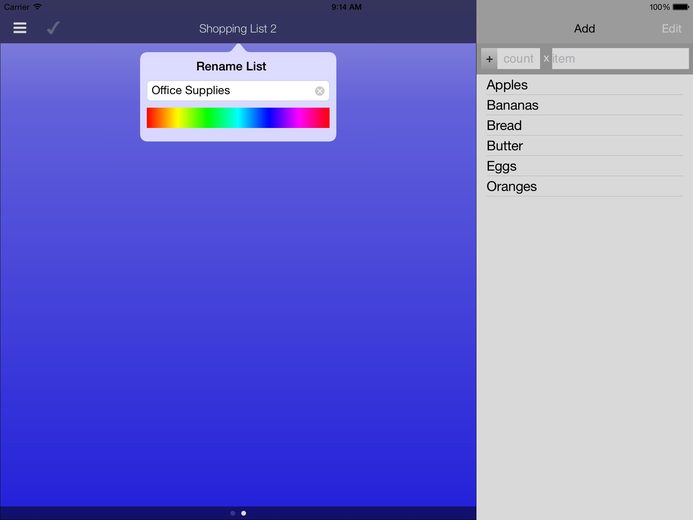The width and height of the screenshot is (693, 520).
Task: Tap the checkmark icon in the top bar
Action: (x=53, y=28)
